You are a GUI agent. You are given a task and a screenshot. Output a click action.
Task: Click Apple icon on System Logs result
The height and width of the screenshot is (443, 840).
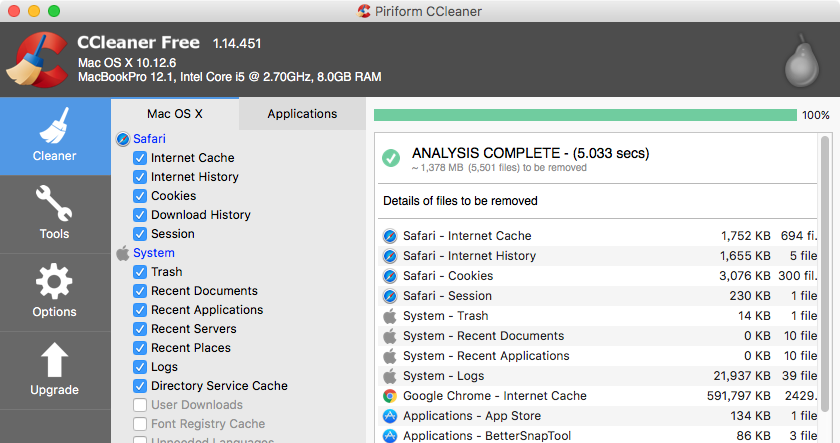coord(390,376)
